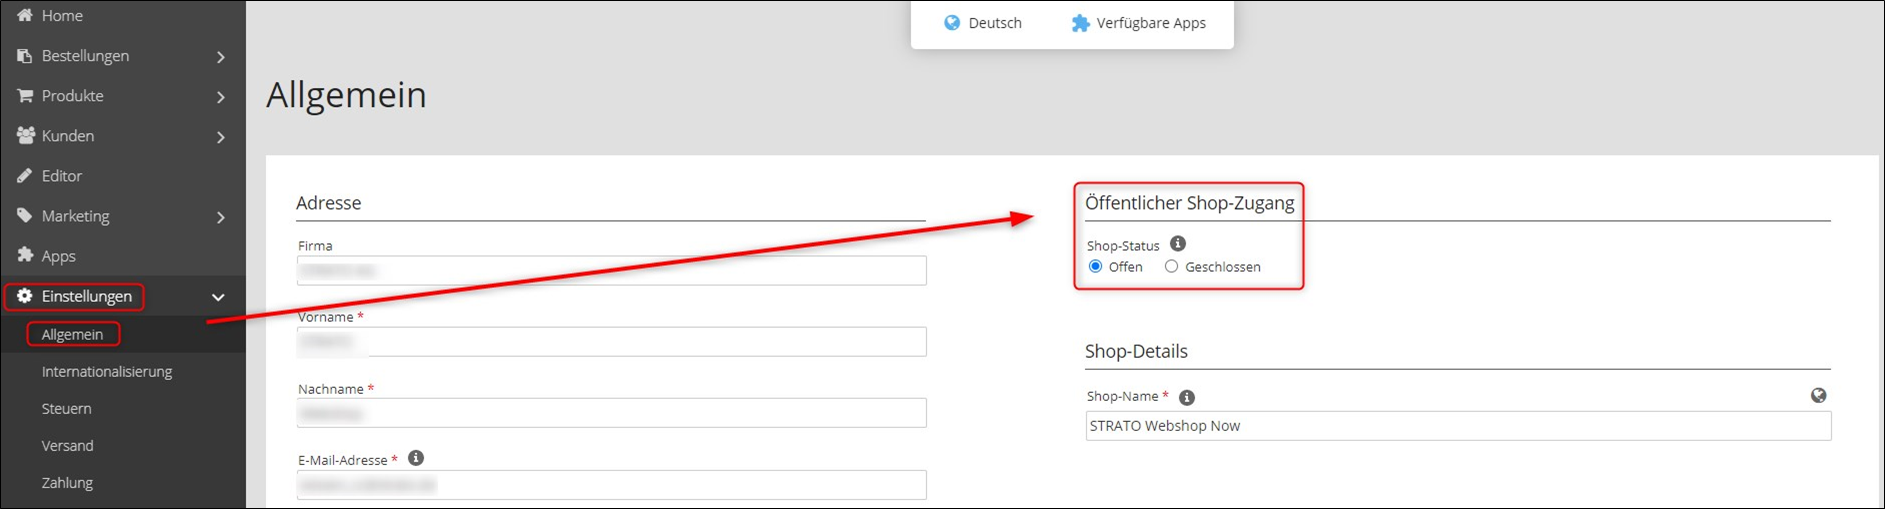Click the Shop-Details heading
Viewport: 1885px width, 509px height.
tap(1136, 351)
